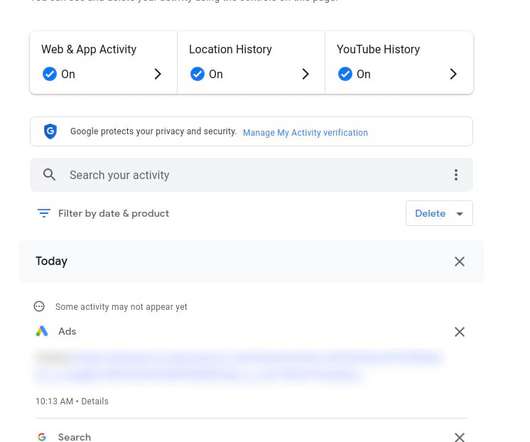The width and height of the screenshot is (530, 442).
Task: Toggle the Location History On checkmark
Action: pos(197,74)
